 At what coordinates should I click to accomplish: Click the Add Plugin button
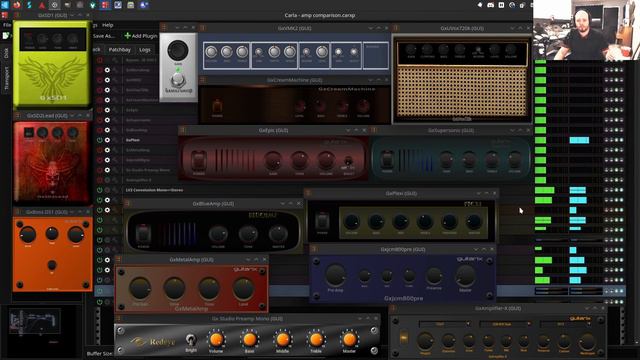click(141, 36)
